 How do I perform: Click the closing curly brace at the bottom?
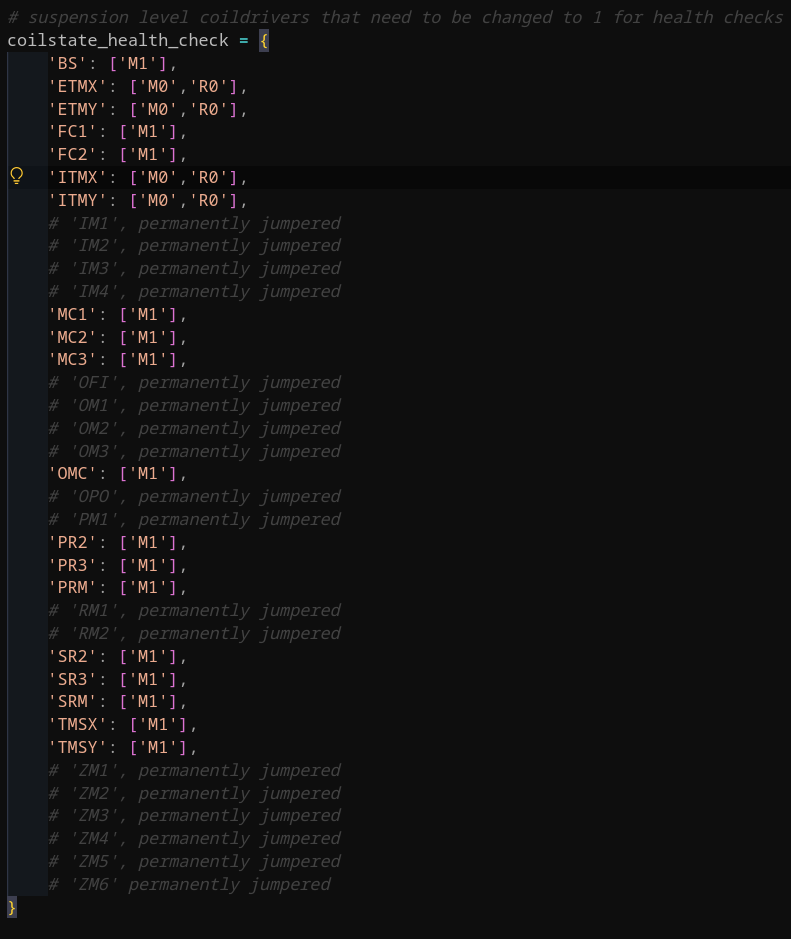12,907
